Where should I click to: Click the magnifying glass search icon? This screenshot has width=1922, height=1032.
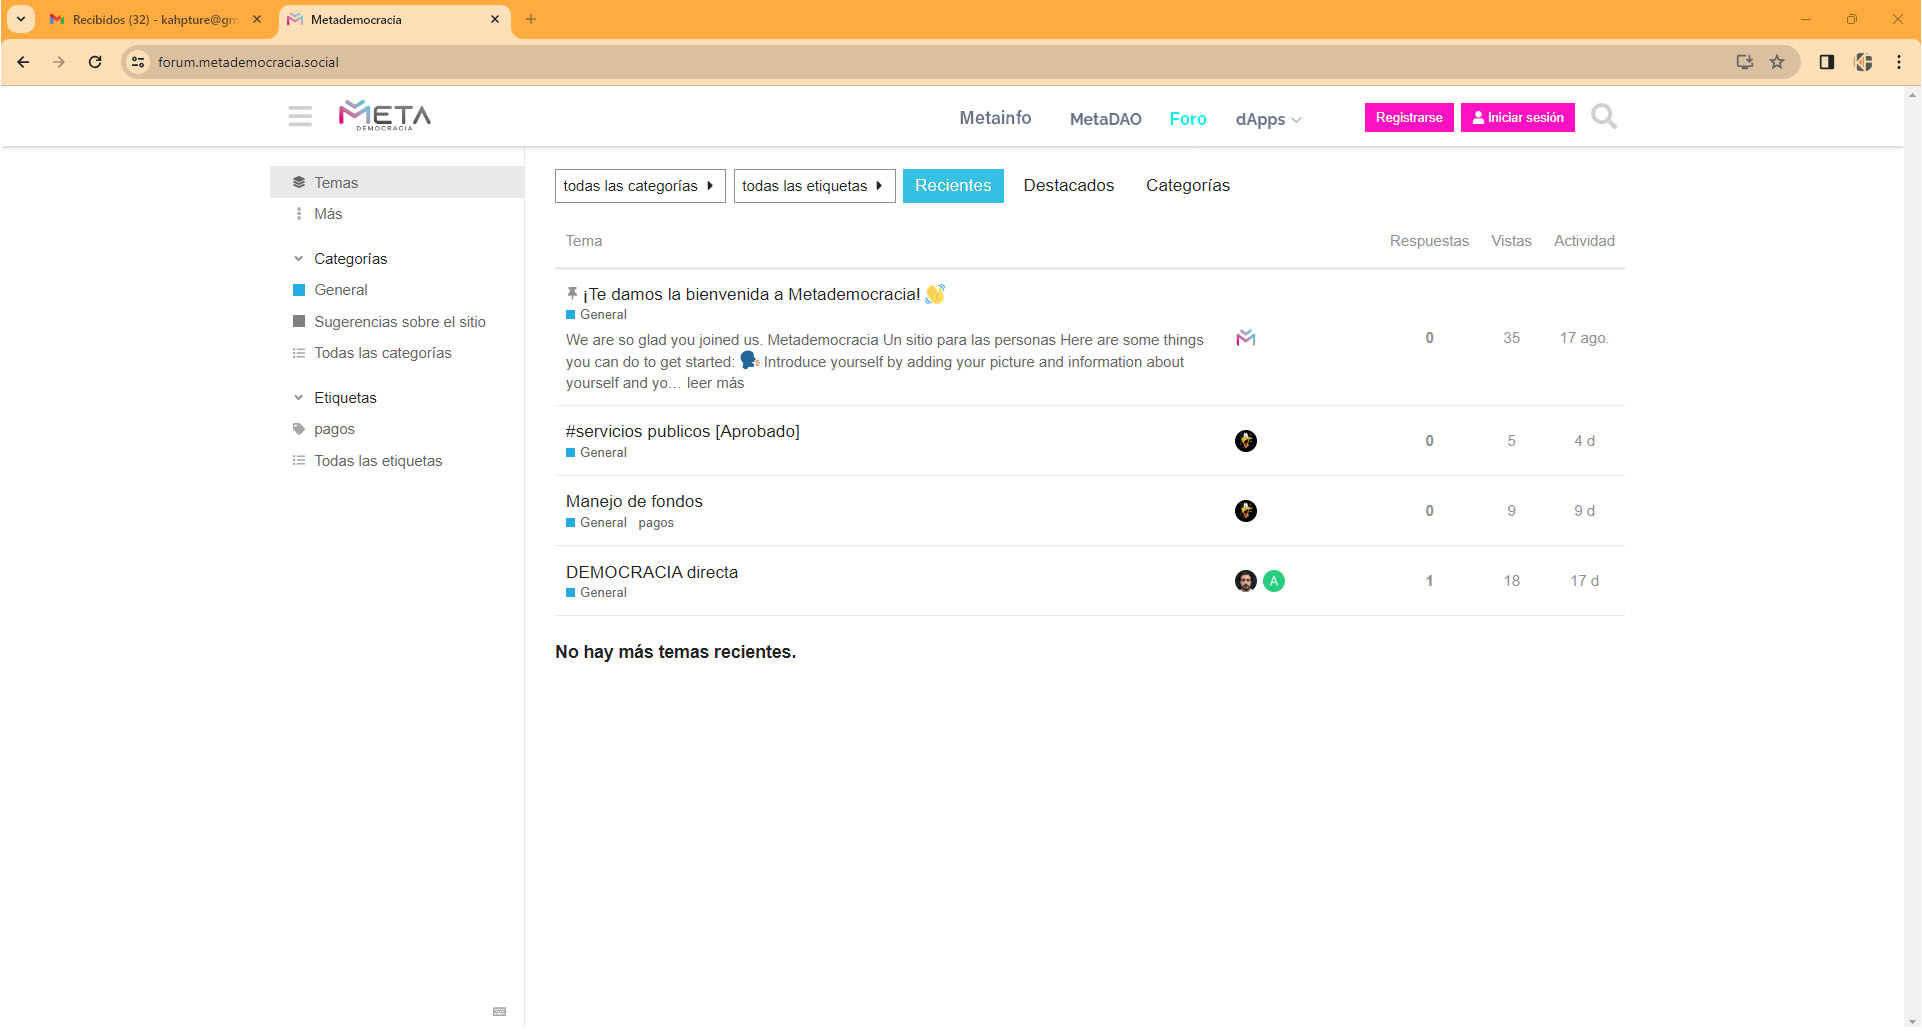[1603, 117]
